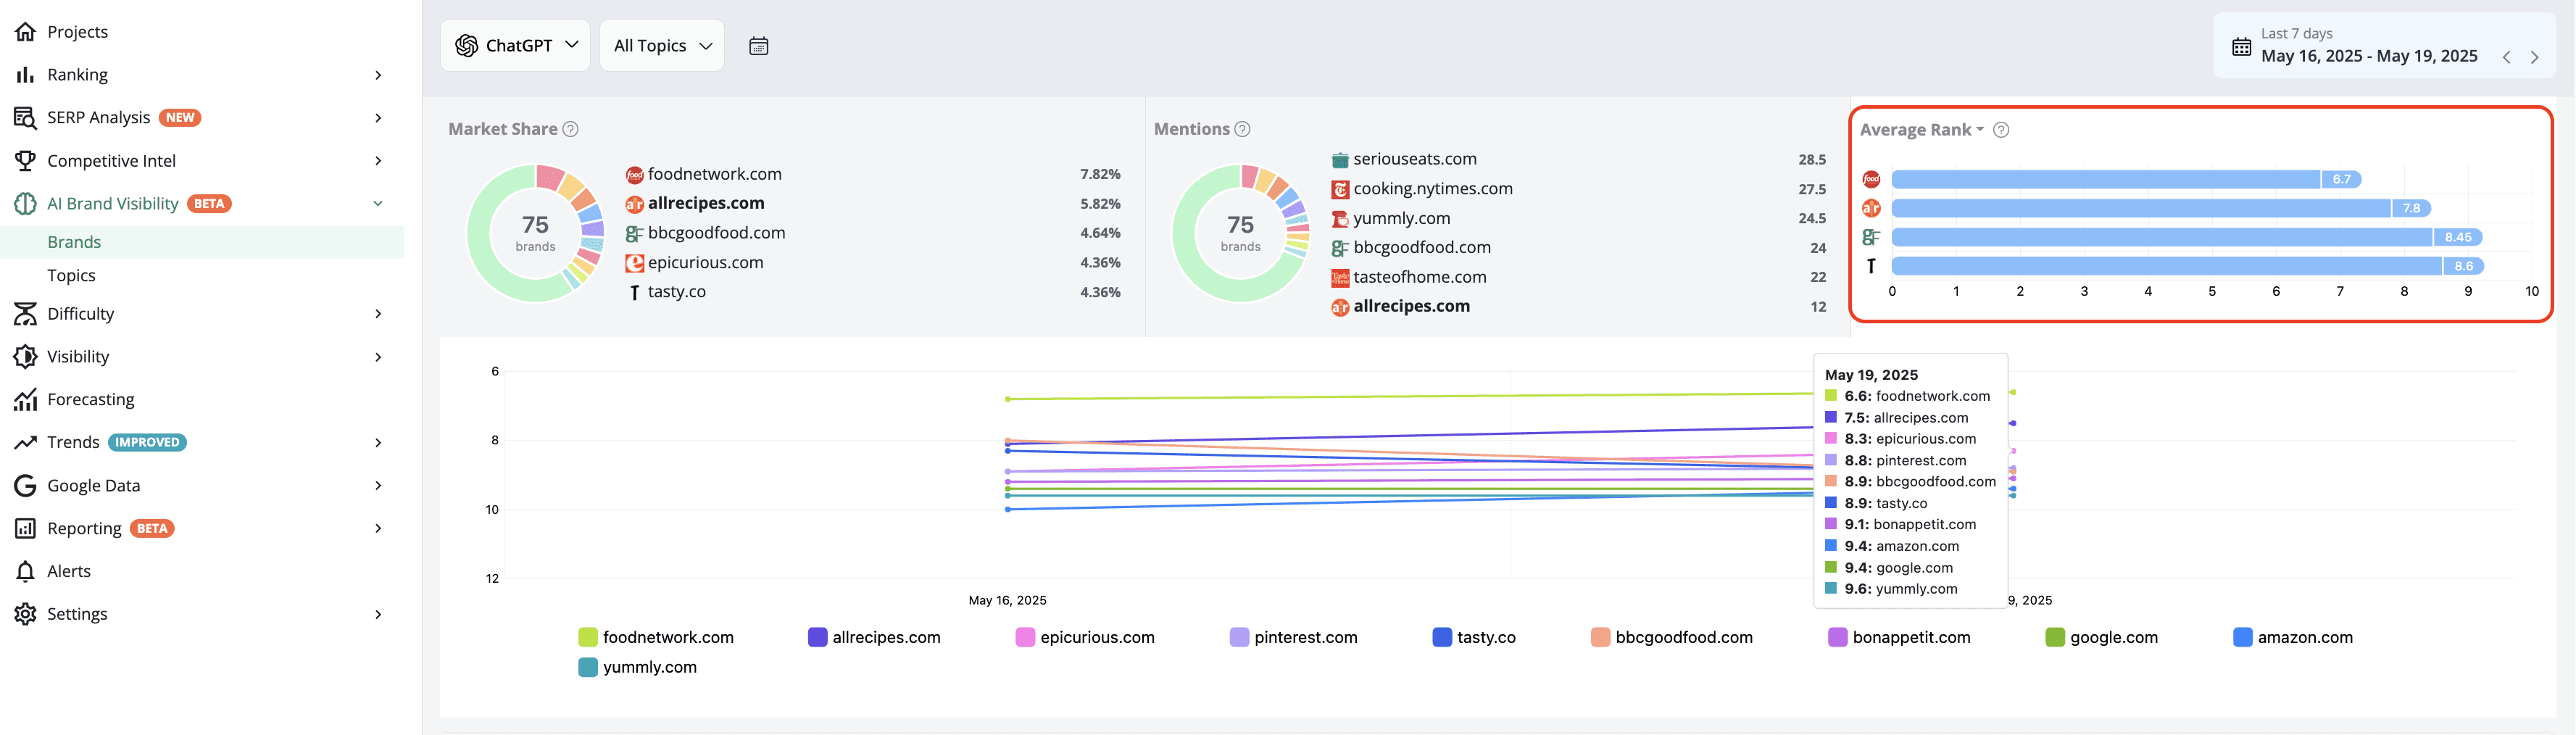Open the Average Rank metric dropdown
The height and width of the screenshot is (735, 2576).
[x=1922, y=130]
